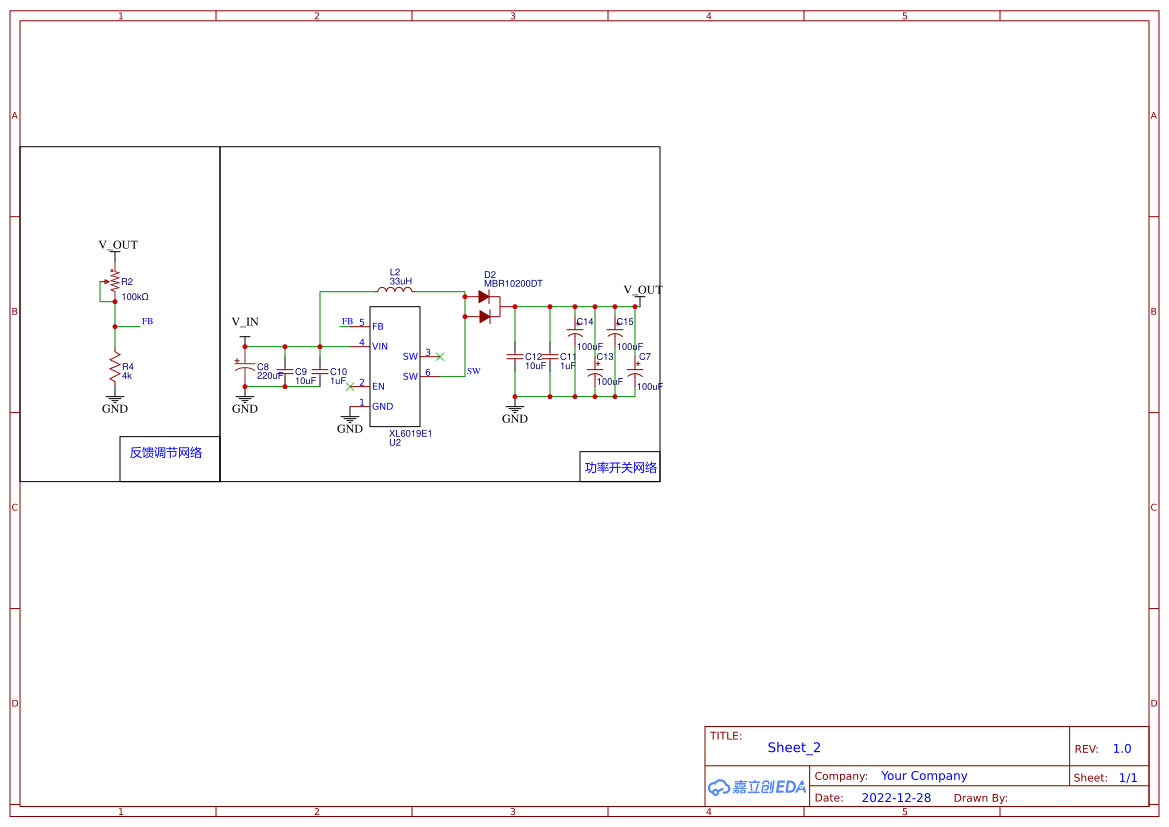
Task: Select the R2 100kΩ potentiometer symbol
Action: [115, 284]
